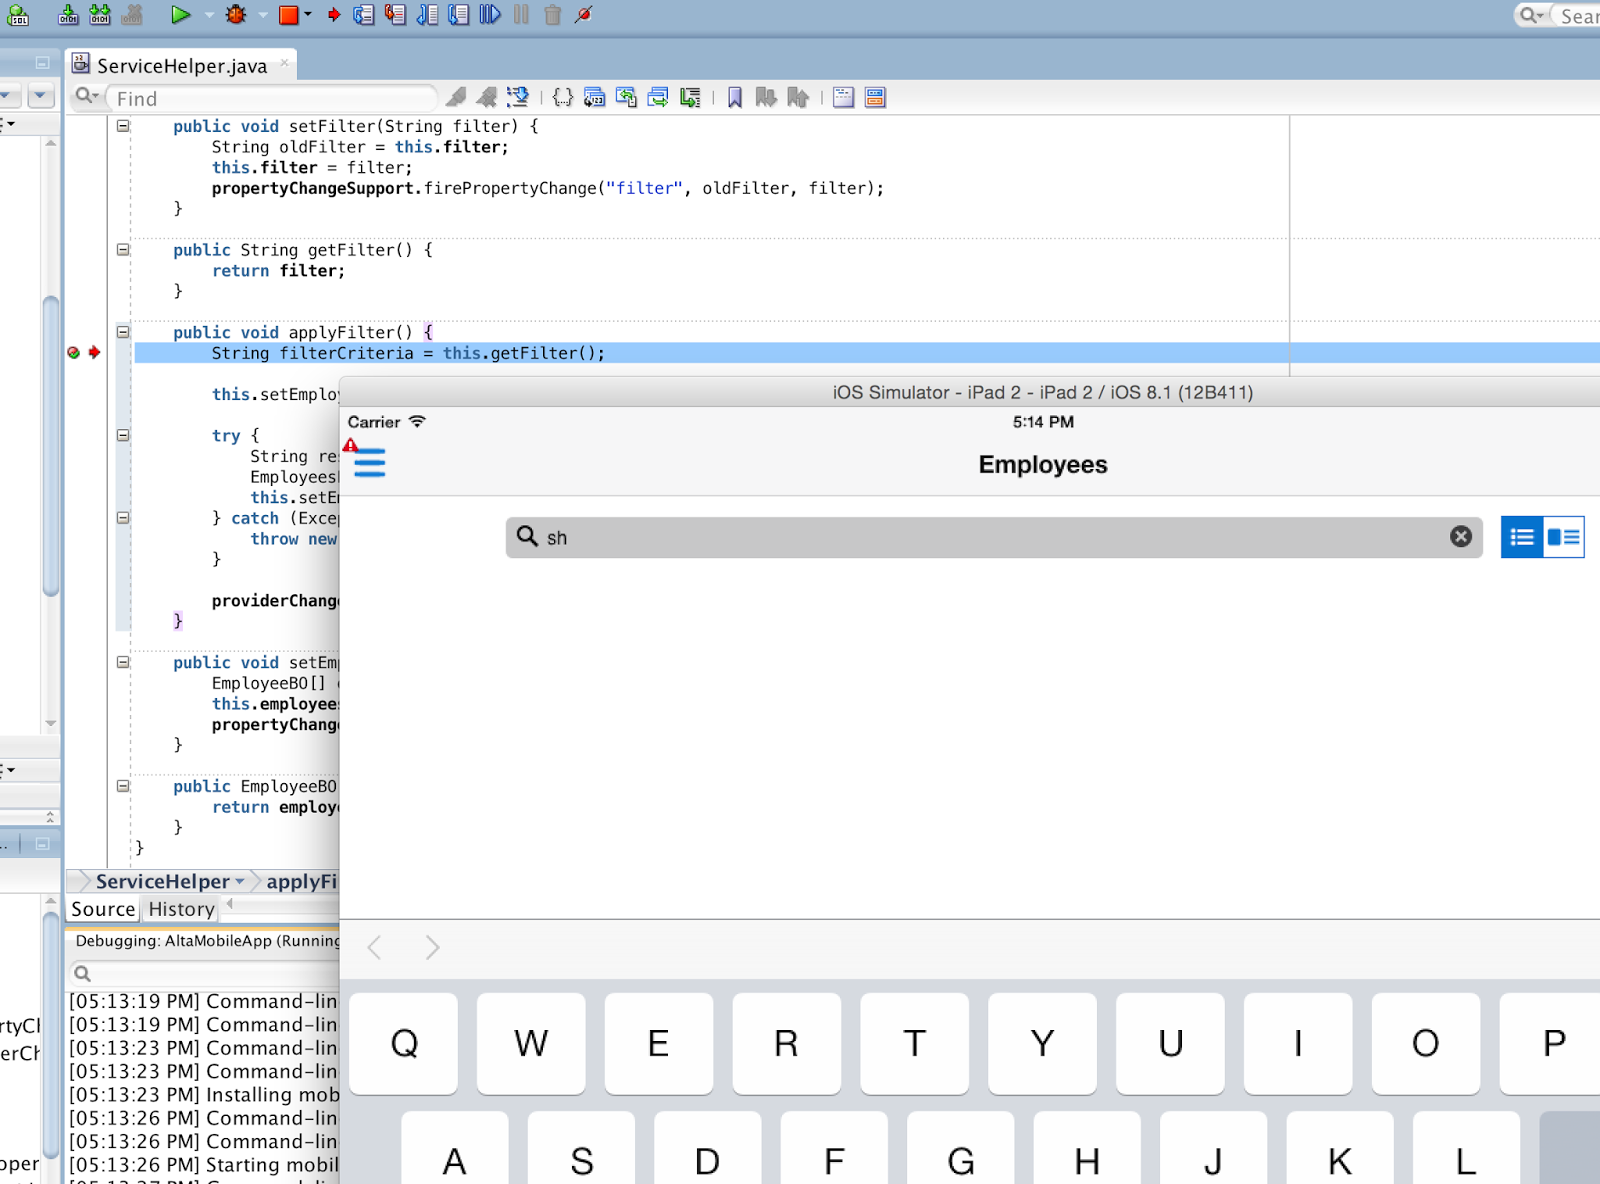
Task: Switch to detail card view in Employees screen
Action: tap(1564, 537)
